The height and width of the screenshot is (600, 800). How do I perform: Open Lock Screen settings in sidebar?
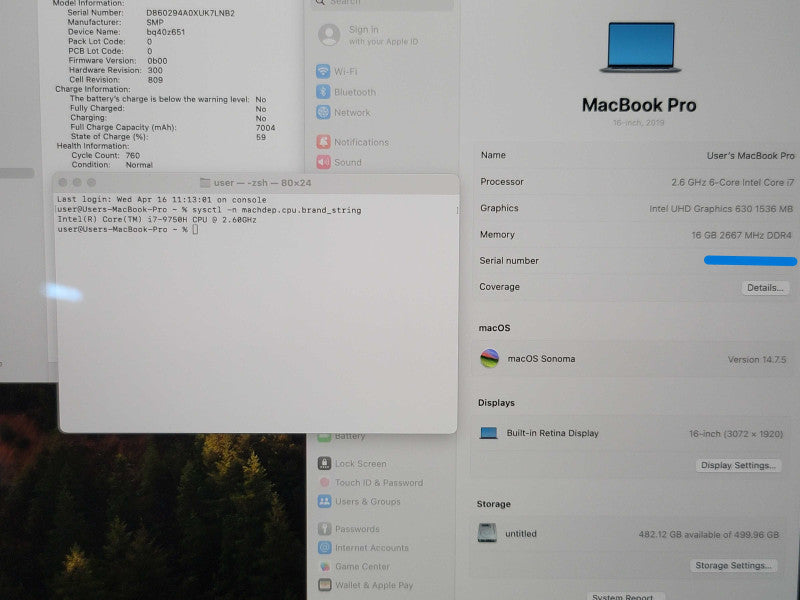[352, 463]
